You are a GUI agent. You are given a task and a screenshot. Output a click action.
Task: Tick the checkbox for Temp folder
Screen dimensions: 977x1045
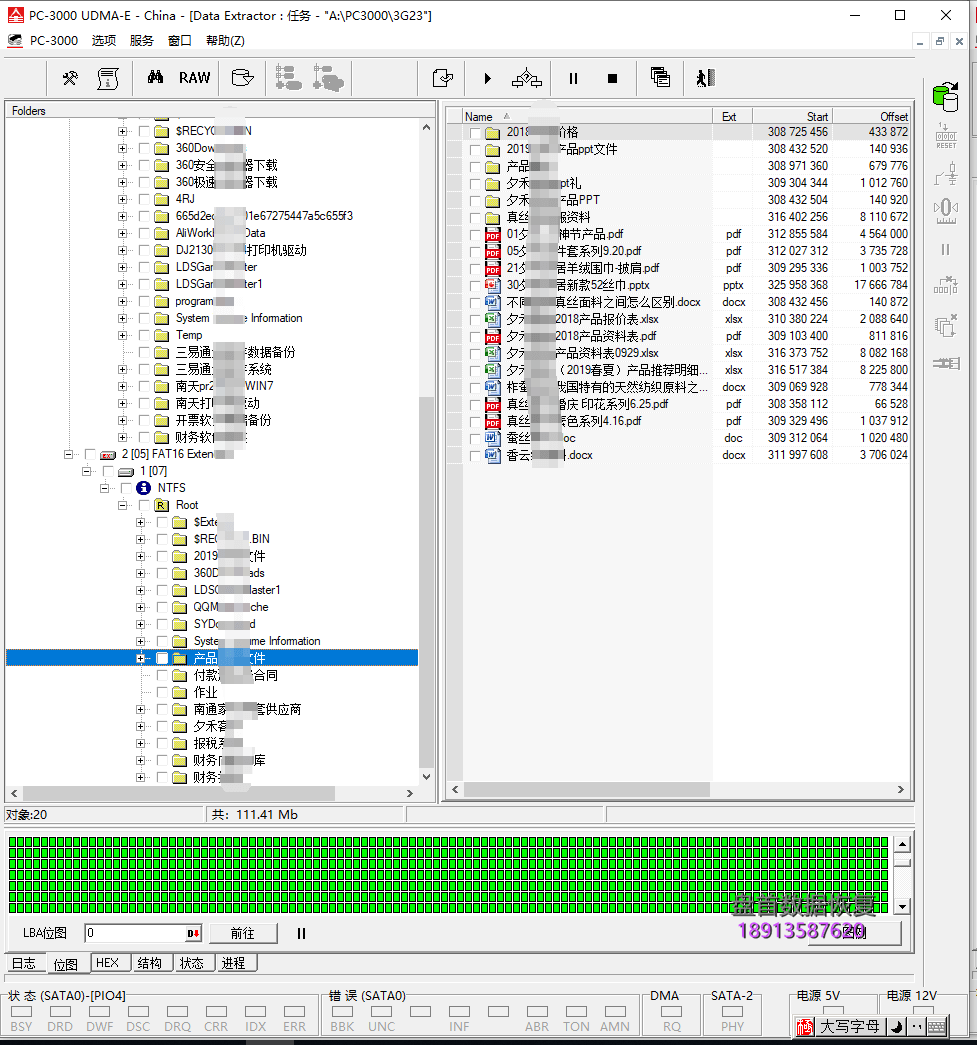pyautogui.click(x=144, y=335)
